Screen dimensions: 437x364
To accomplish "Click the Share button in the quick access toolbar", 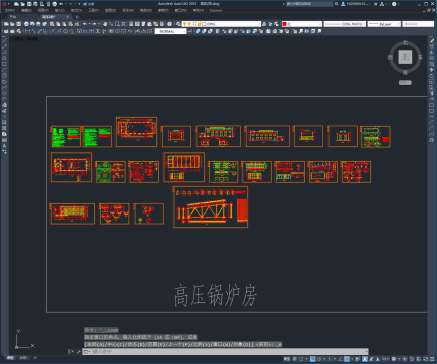I will (88, 4).
